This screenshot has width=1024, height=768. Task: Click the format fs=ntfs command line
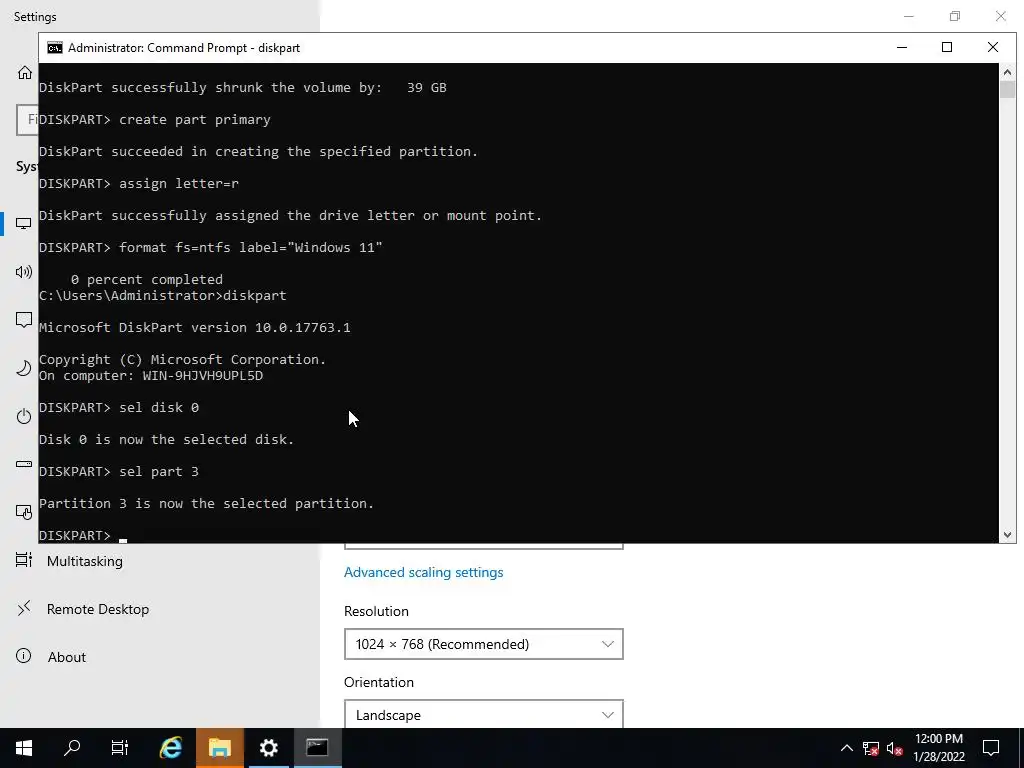pos(211,248)
